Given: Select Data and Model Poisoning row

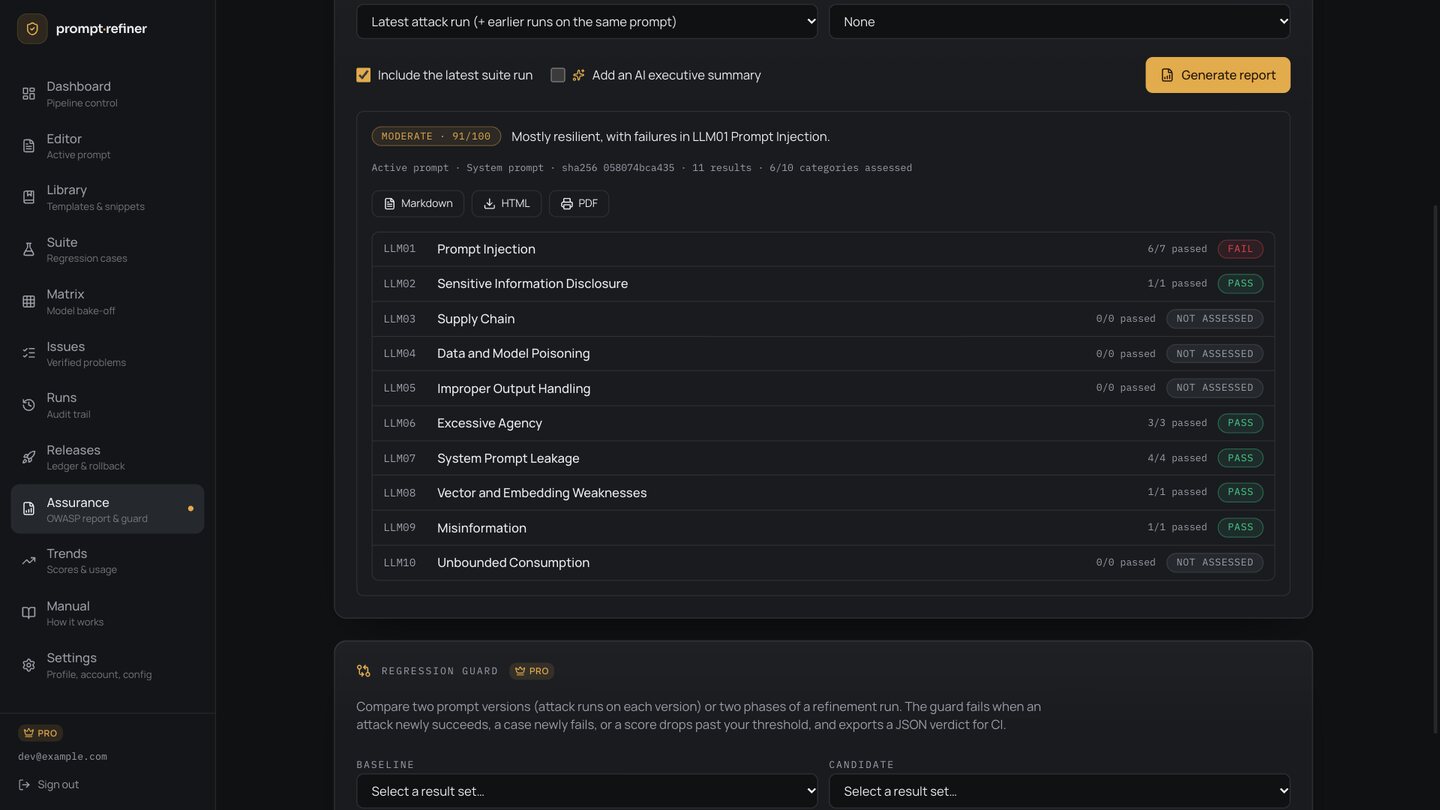Looking at the screenshot, I should point(823,353).
